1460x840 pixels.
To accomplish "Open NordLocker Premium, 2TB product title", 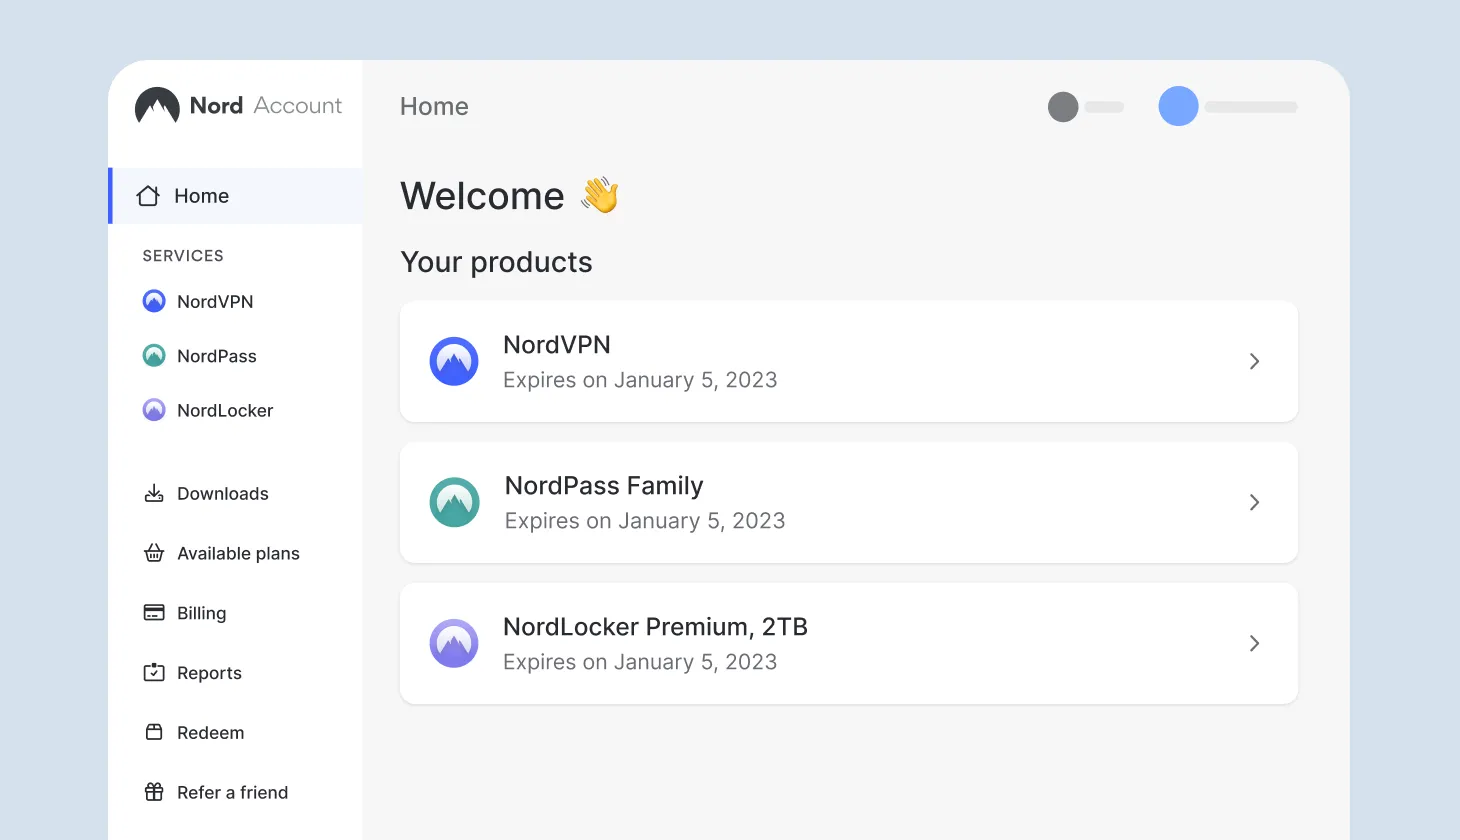I will 655,627.
